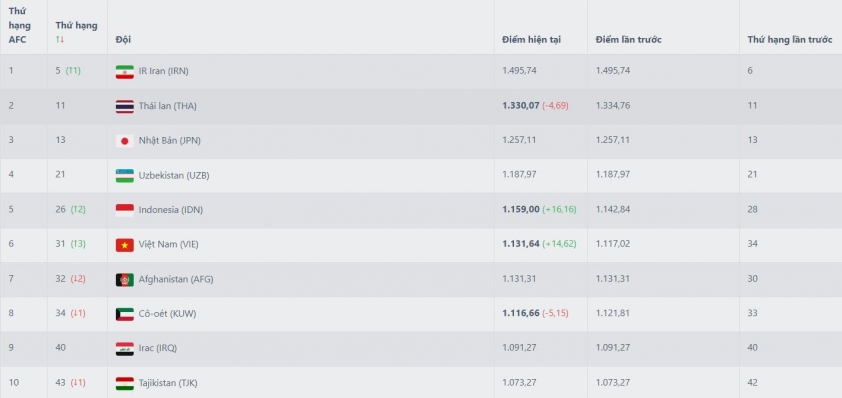The height and width of the screenshot is (398, 842).
Task: Click Indonesia's current points 1.159,00
Action: coord(520,209)
